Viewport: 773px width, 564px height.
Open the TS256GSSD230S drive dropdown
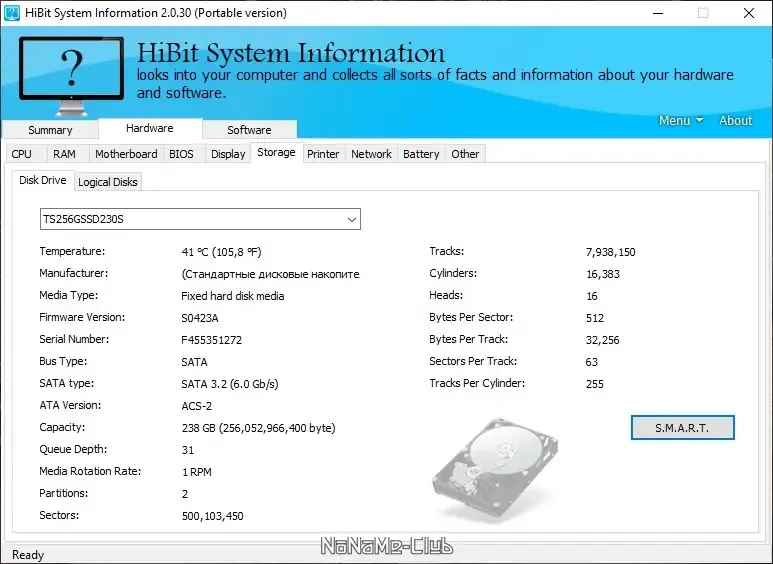pyautogui.click(x=200, y=219)
